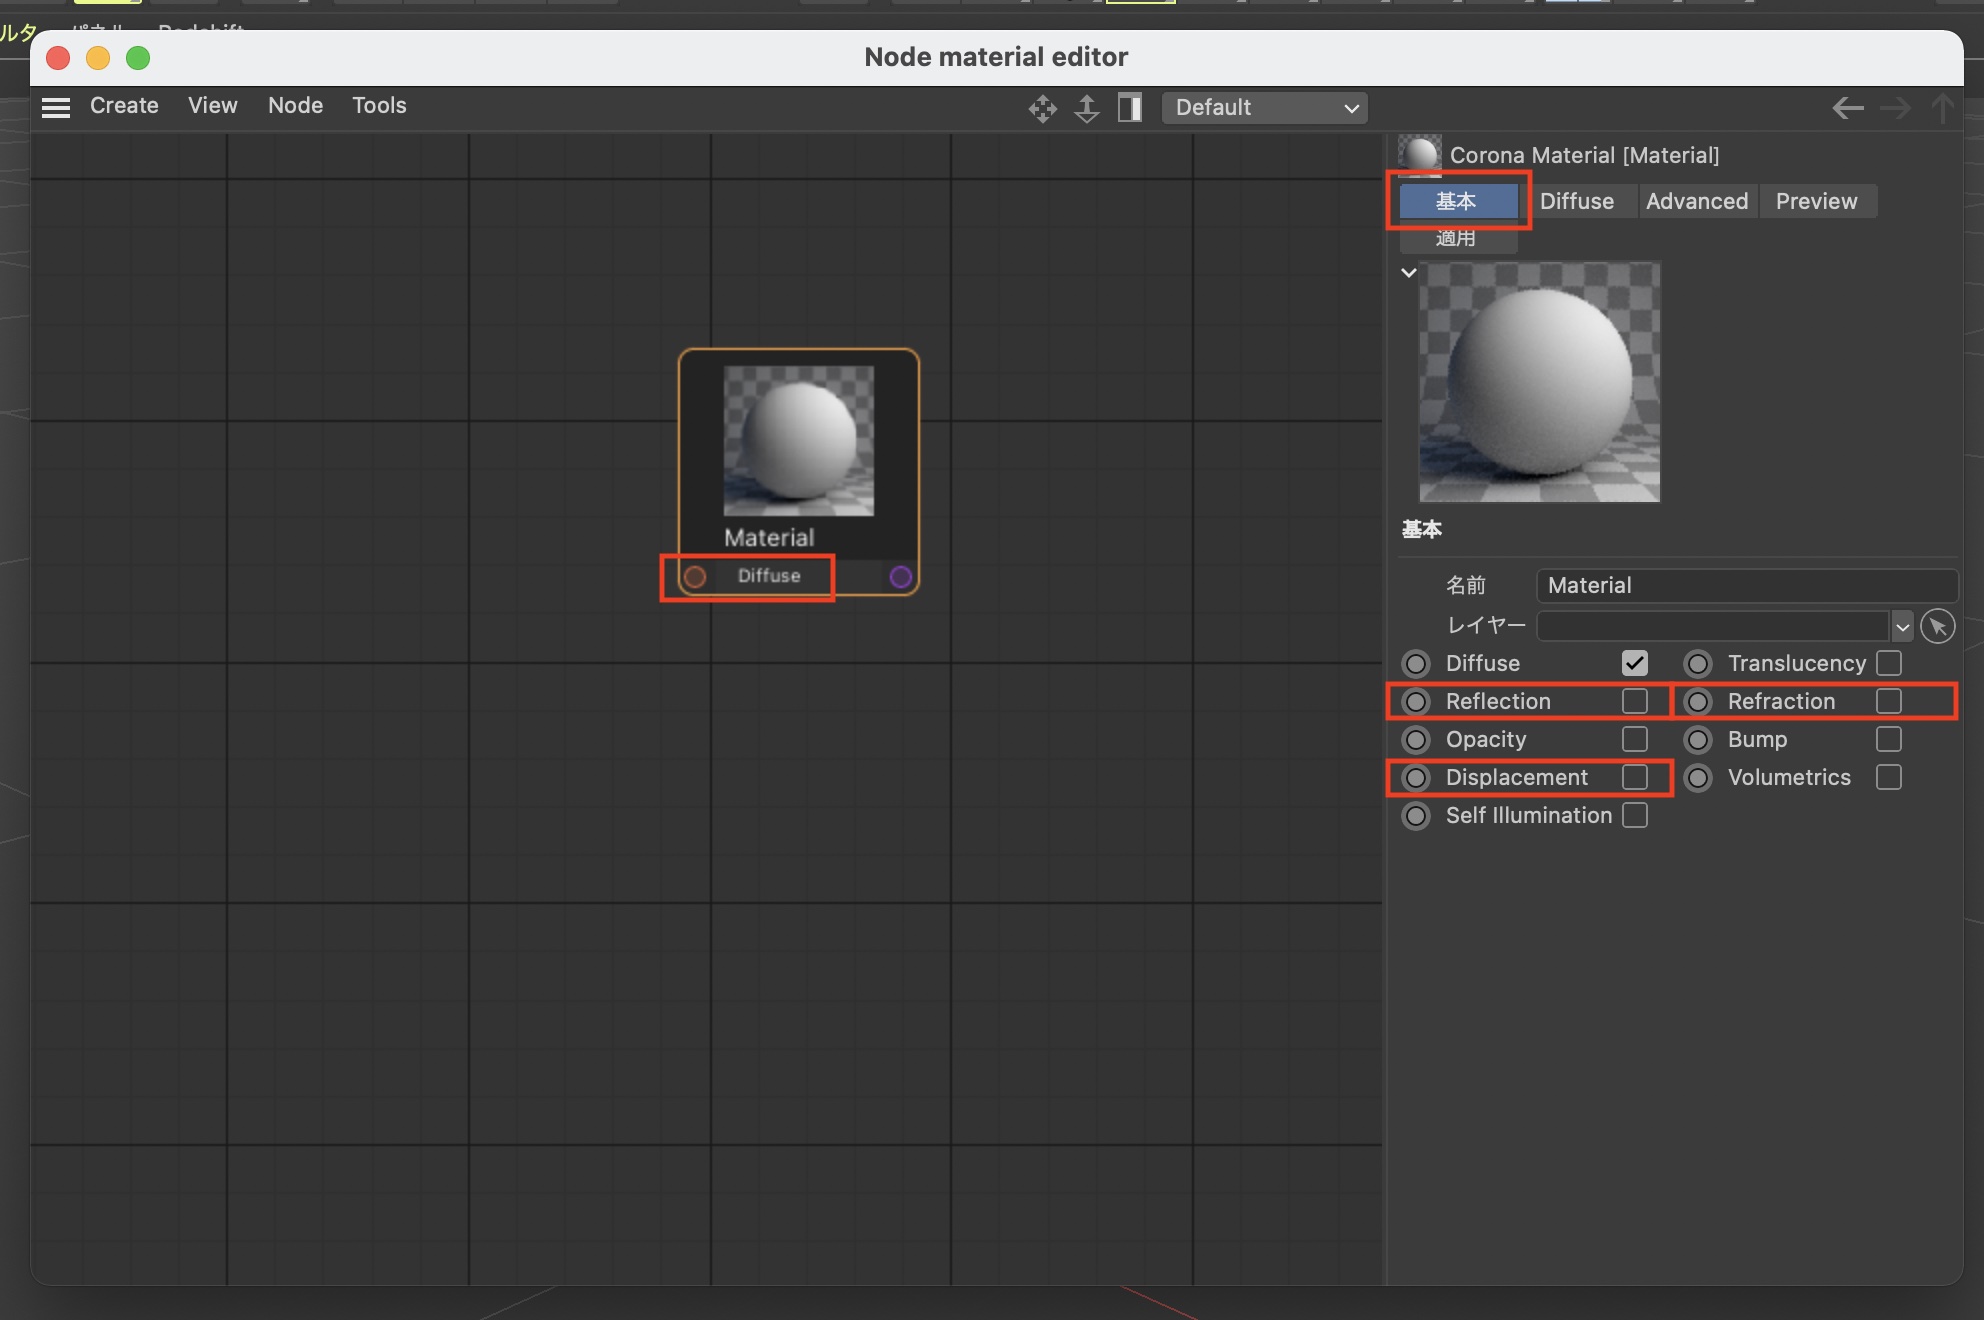
Task: Click the orange Diffuse input port
Action: pos(695,577)
